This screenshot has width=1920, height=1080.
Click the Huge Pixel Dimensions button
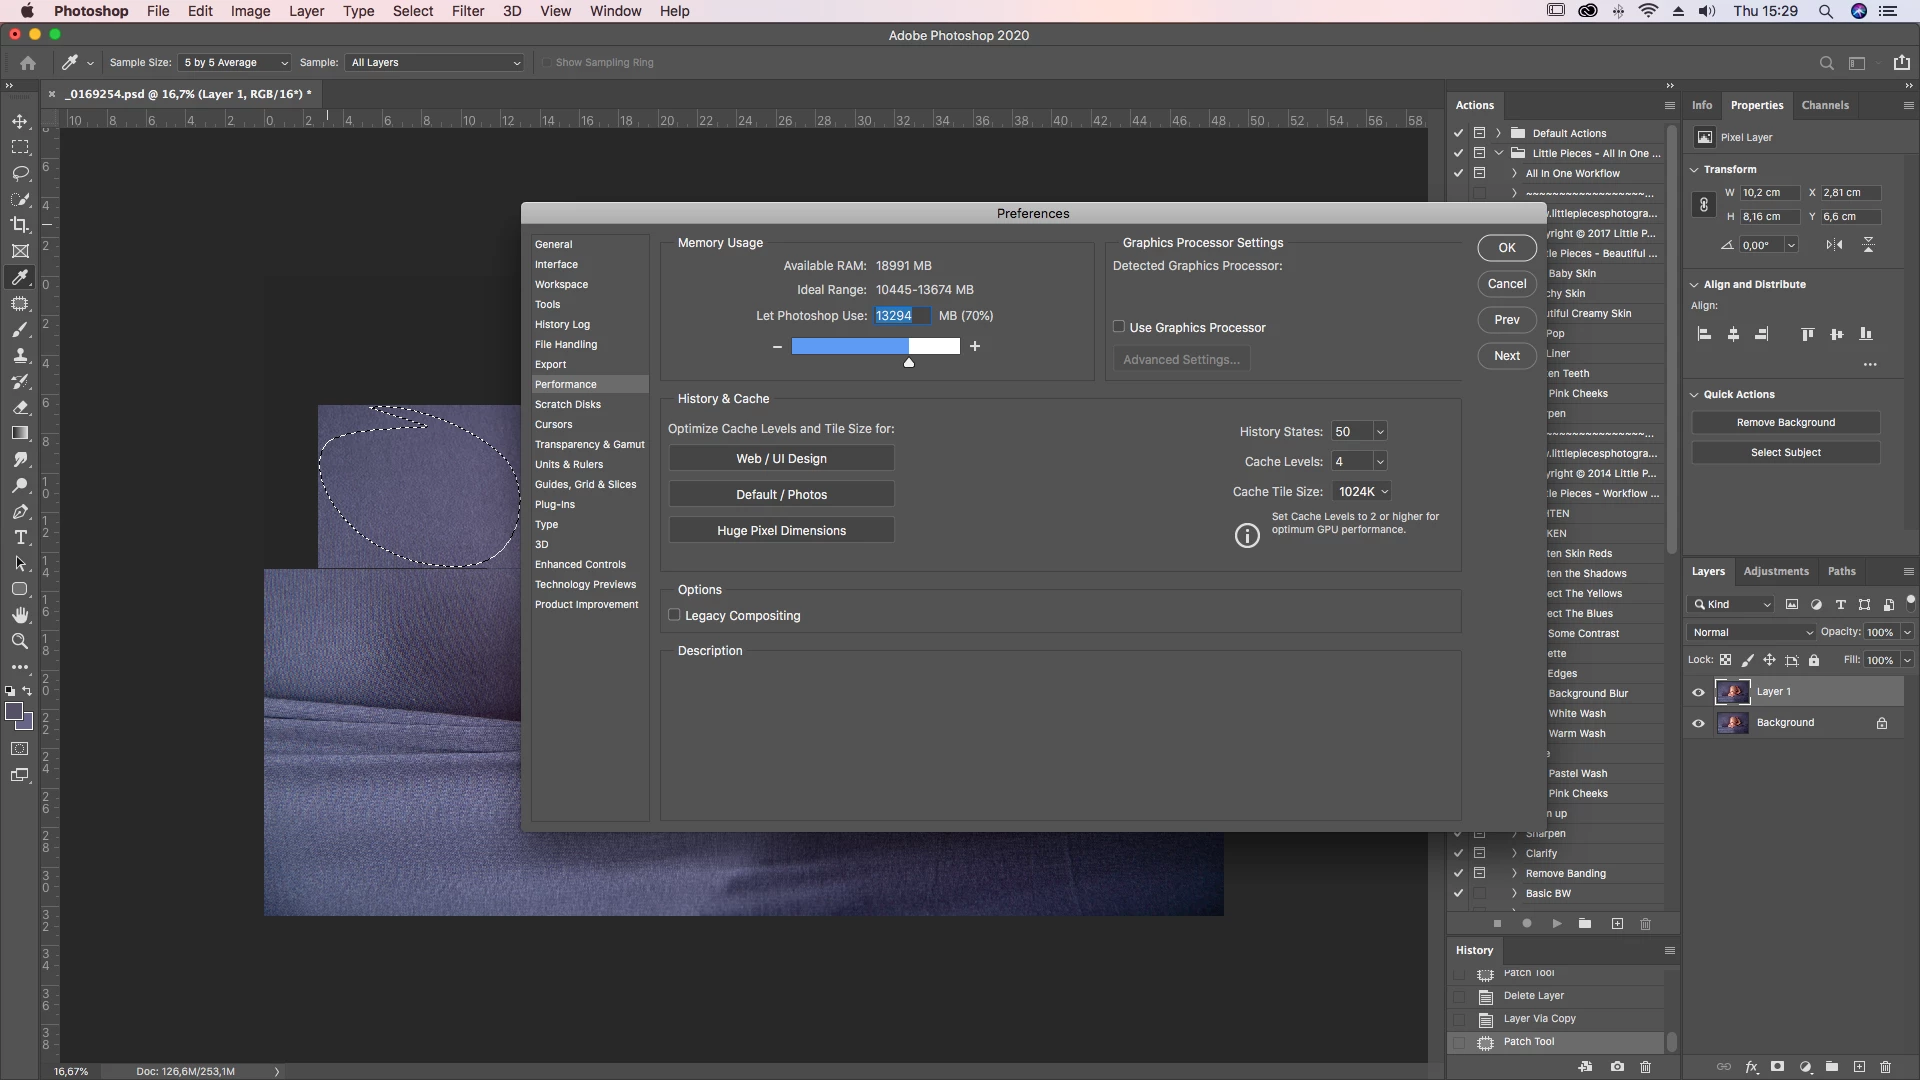781,531
